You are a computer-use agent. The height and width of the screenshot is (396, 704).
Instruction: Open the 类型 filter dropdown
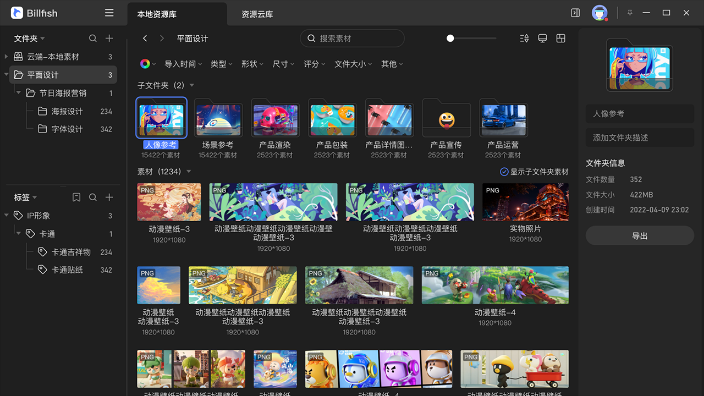point(221,64)
